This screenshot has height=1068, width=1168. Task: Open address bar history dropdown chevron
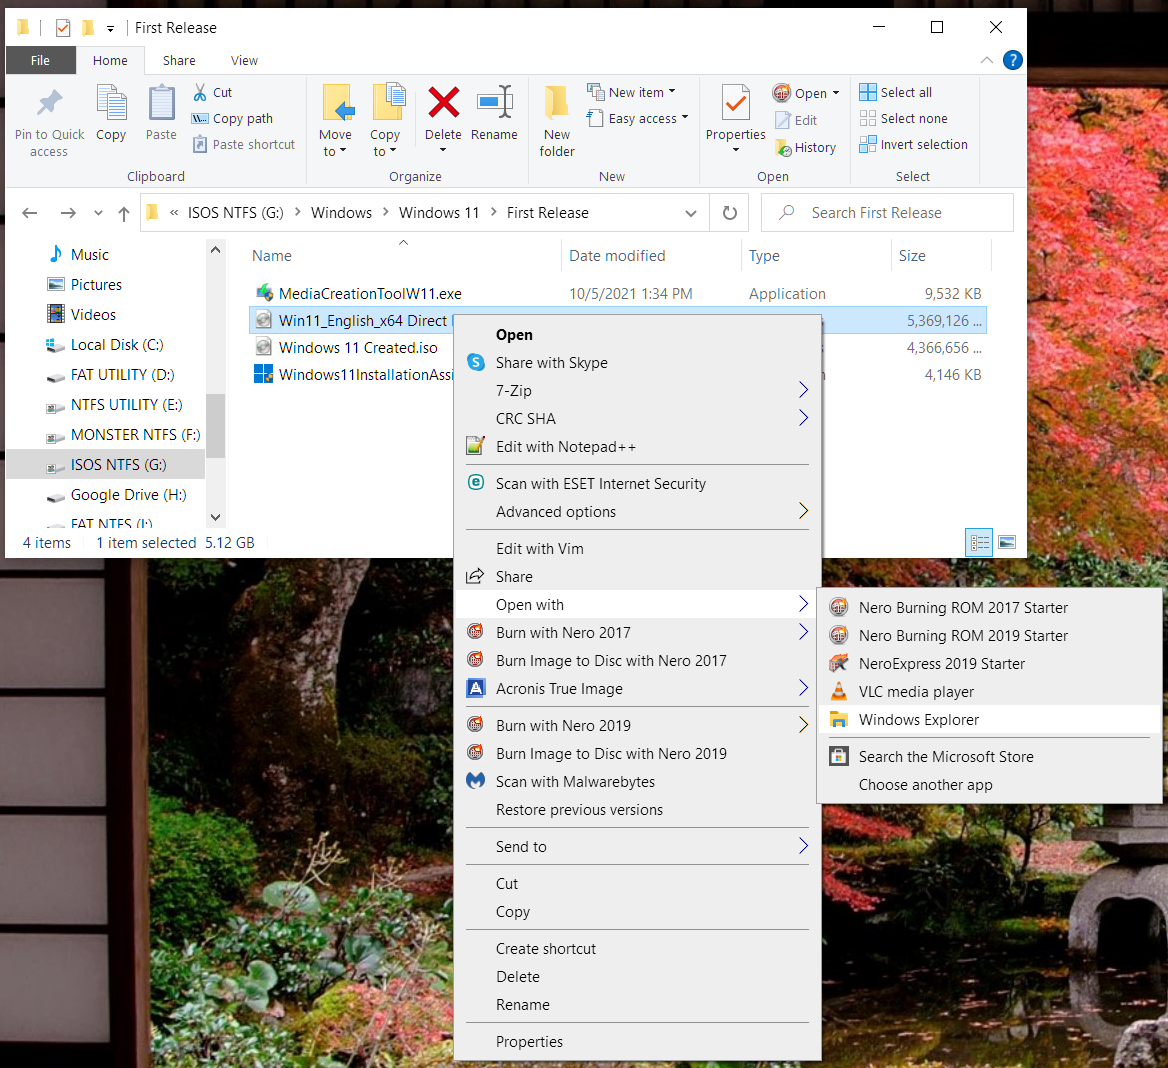point(691,213)
